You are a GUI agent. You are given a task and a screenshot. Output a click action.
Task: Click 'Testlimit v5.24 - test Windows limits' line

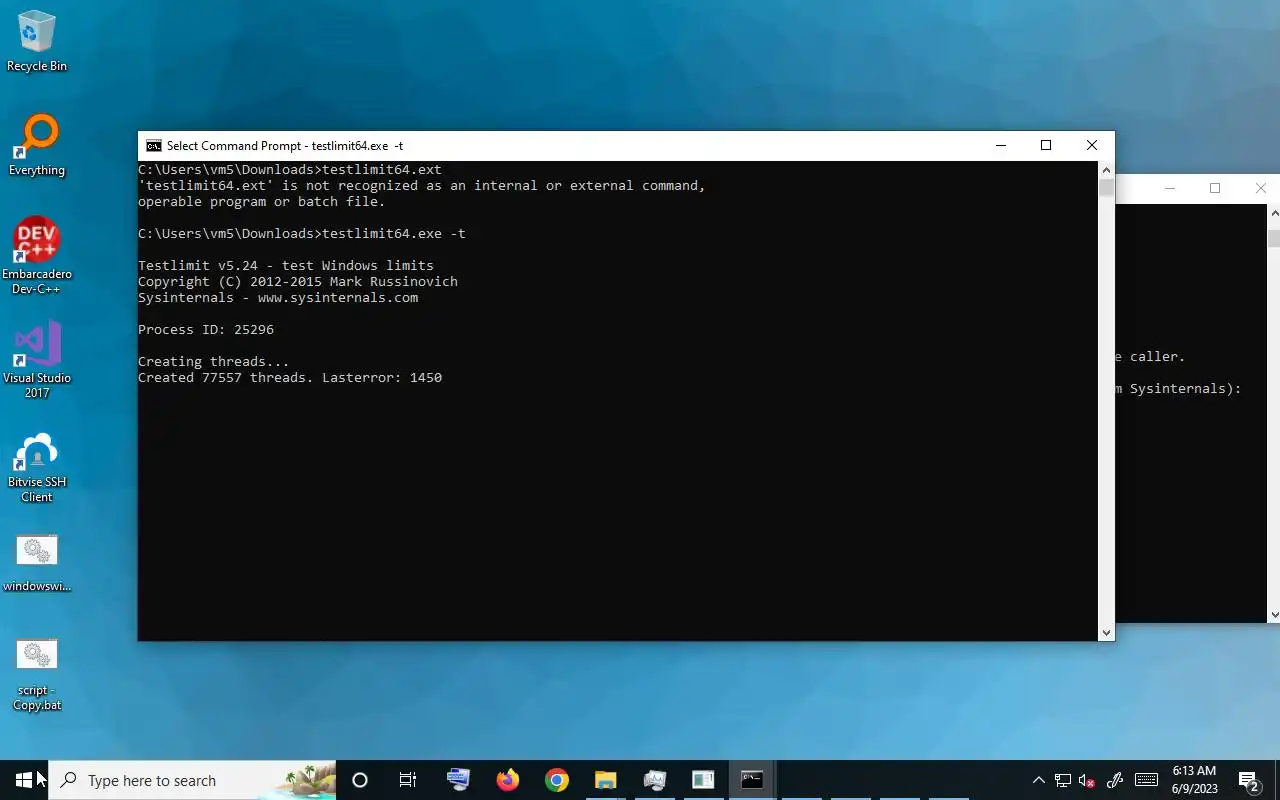286,266
